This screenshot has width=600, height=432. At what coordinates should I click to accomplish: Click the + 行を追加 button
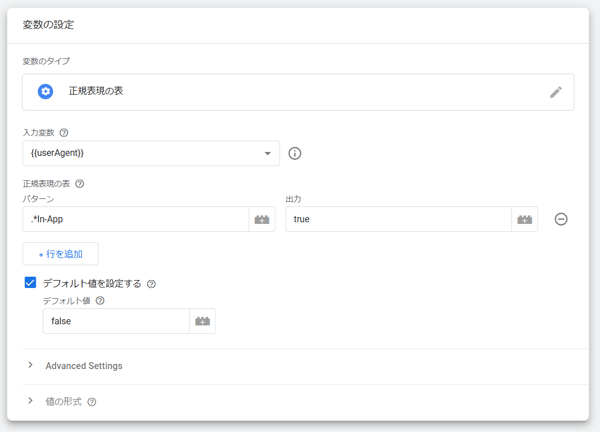[x=60, y=254]
